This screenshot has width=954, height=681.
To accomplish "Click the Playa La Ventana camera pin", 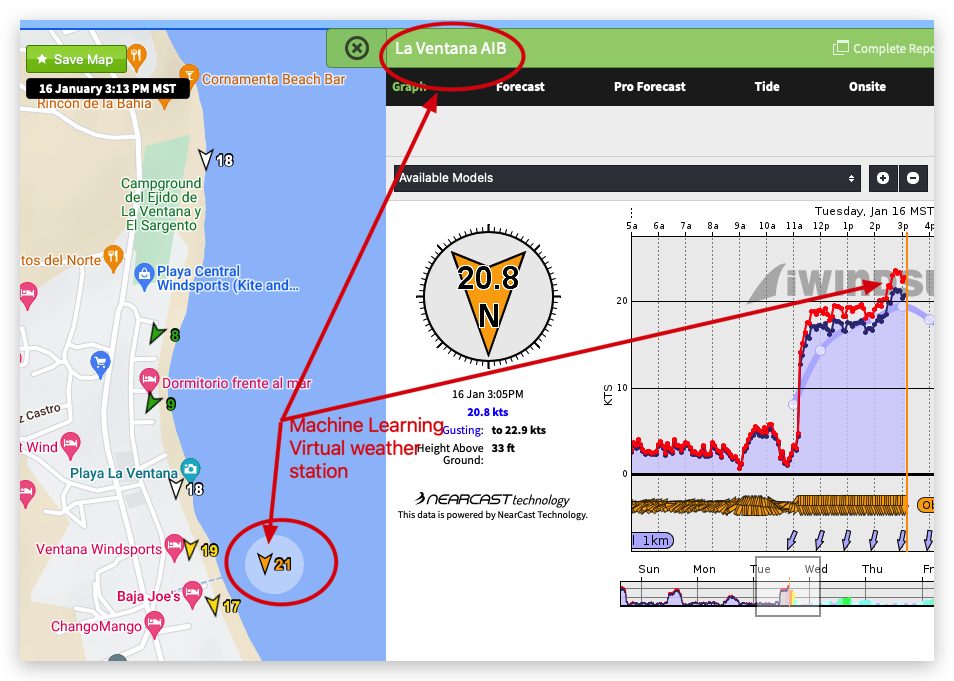I will 190,469.
